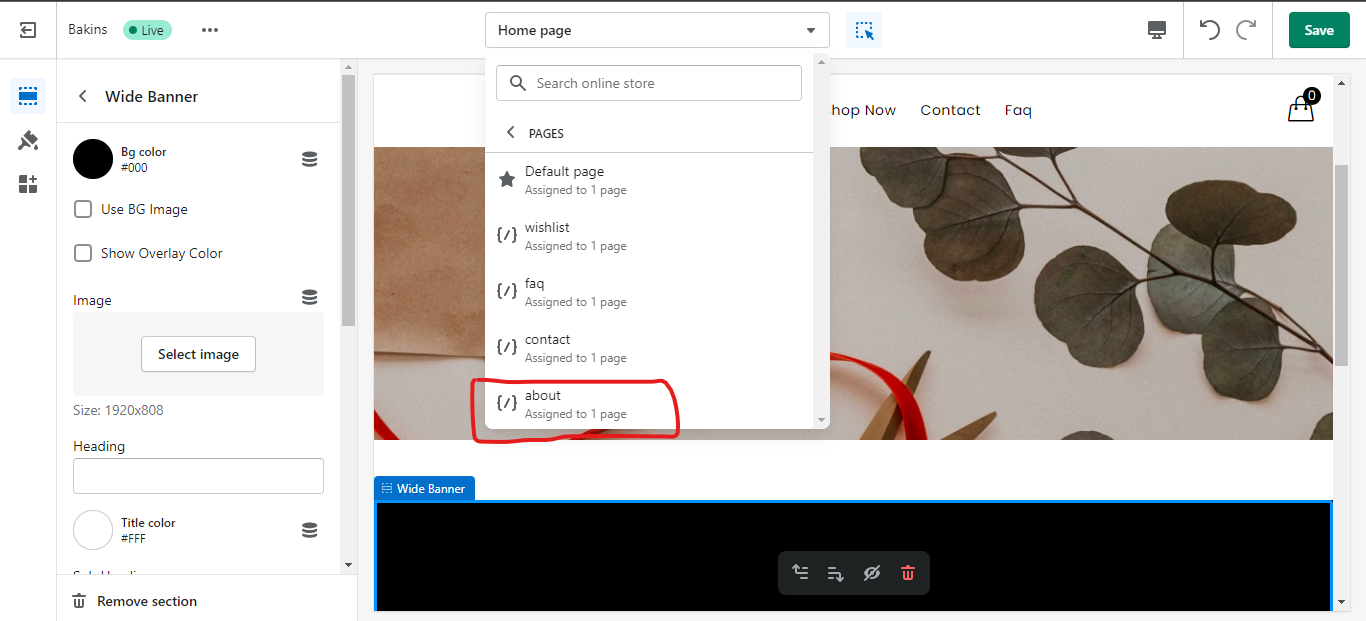Click the Save button
The width and height of the screenshot is (1366, 621).
(x=1319, y=30)
